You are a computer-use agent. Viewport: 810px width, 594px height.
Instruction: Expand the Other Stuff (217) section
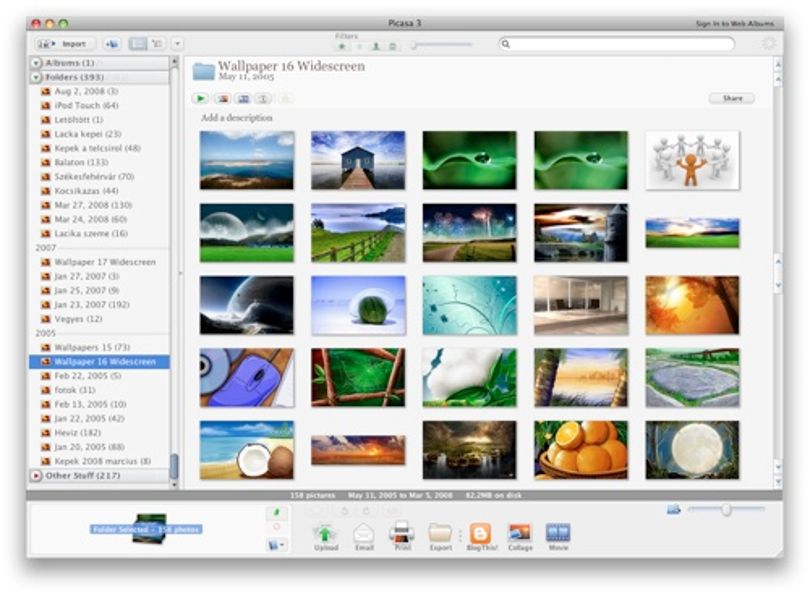(36, 475)
